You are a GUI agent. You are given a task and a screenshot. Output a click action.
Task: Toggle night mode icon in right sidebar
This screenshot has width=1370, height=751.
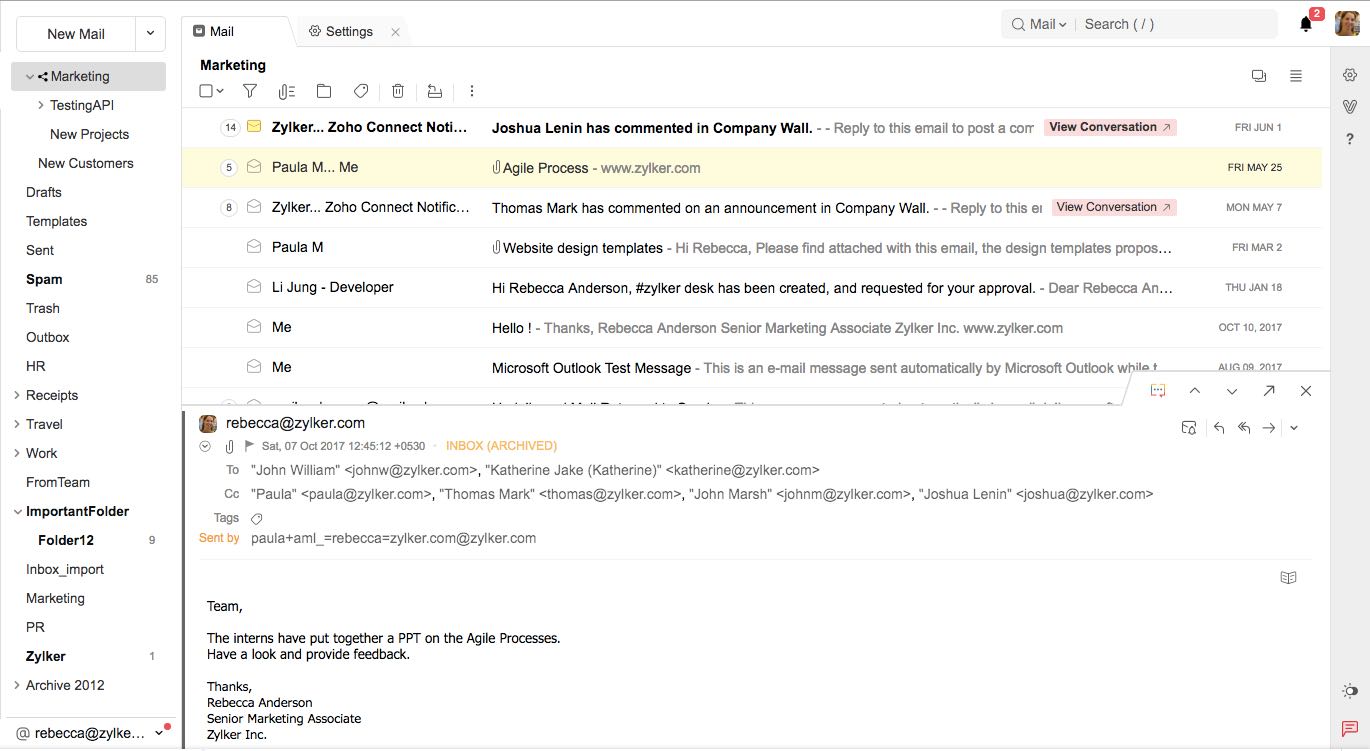[1350, 691]
